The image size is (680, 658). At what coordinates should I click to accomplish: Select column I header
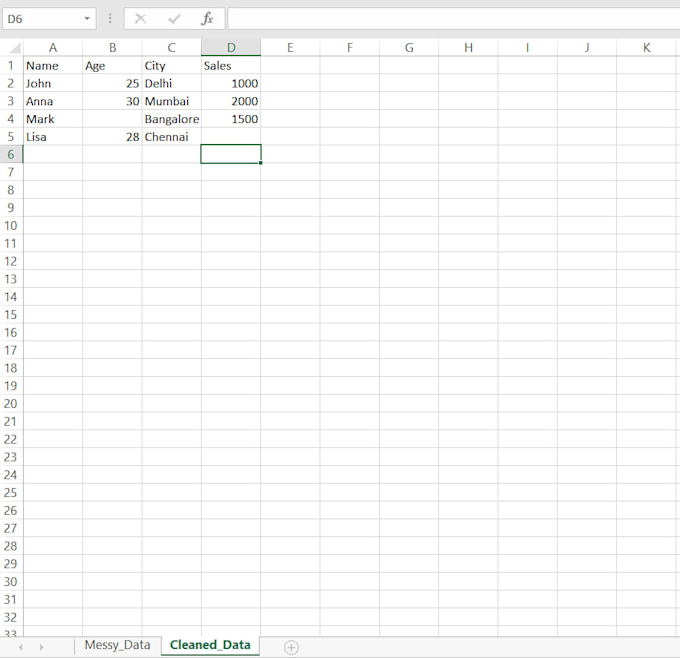pyautogui.click(x=528, y=47)
